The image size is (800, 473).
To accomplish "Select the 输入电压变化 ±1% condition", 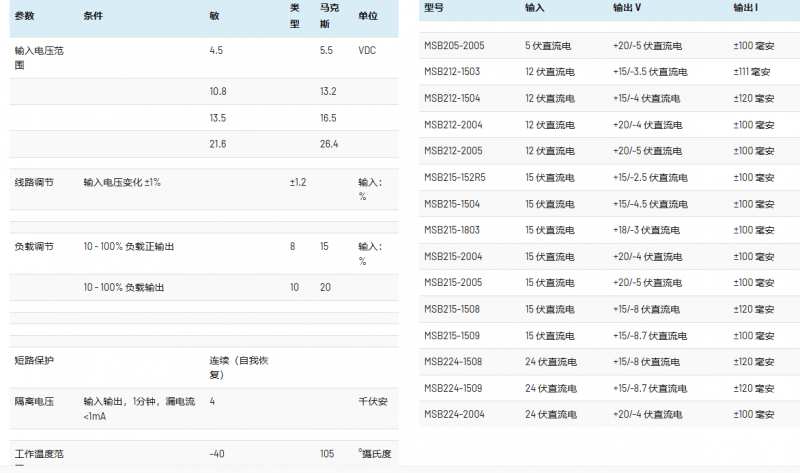I will 122,182.
